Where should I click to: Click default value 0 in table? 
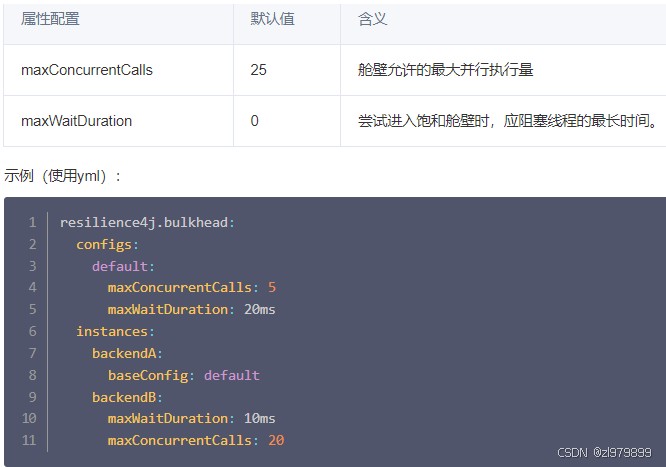coord(254,121)
